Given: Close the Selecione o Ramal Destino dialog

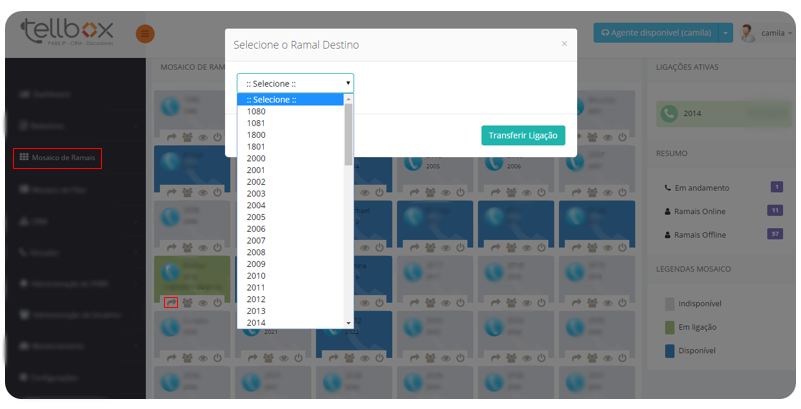Looking at the screenshot, I should [563, 44].
